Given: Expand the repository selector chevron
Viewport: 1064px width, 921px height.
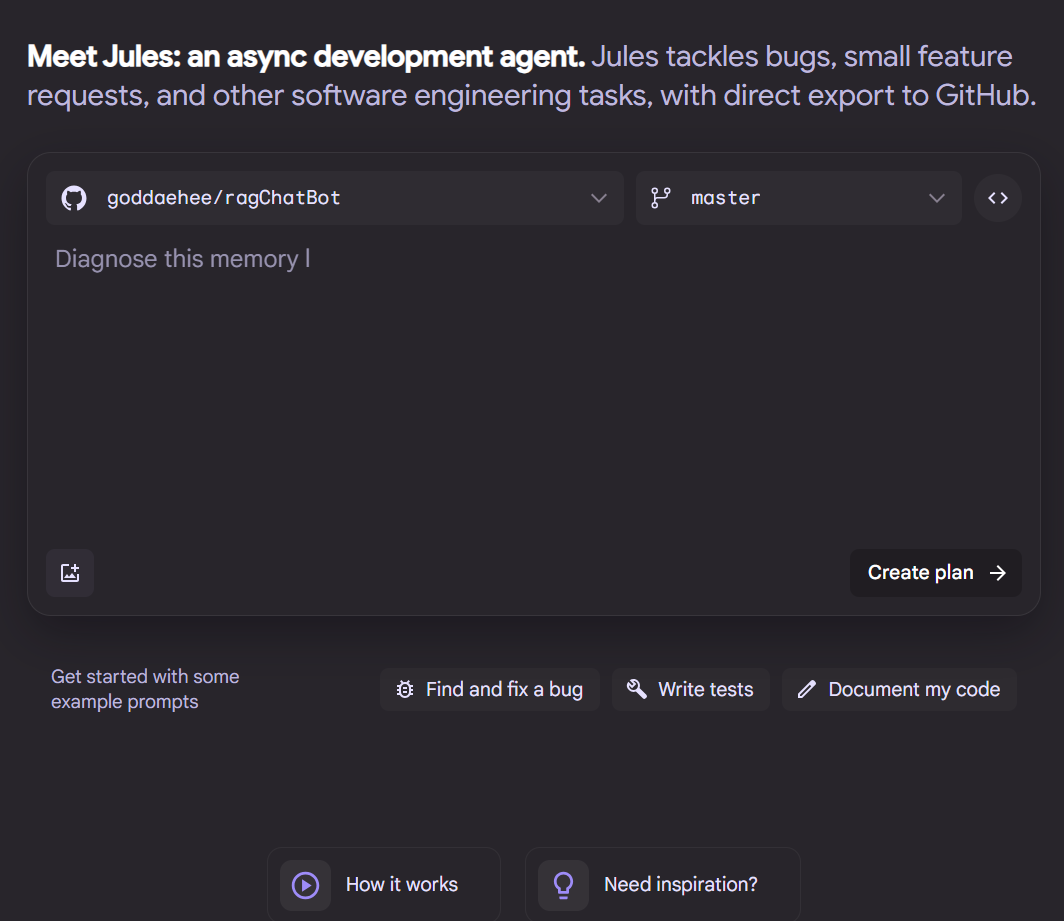Looking at the screenshot, I should pos(598,198).
